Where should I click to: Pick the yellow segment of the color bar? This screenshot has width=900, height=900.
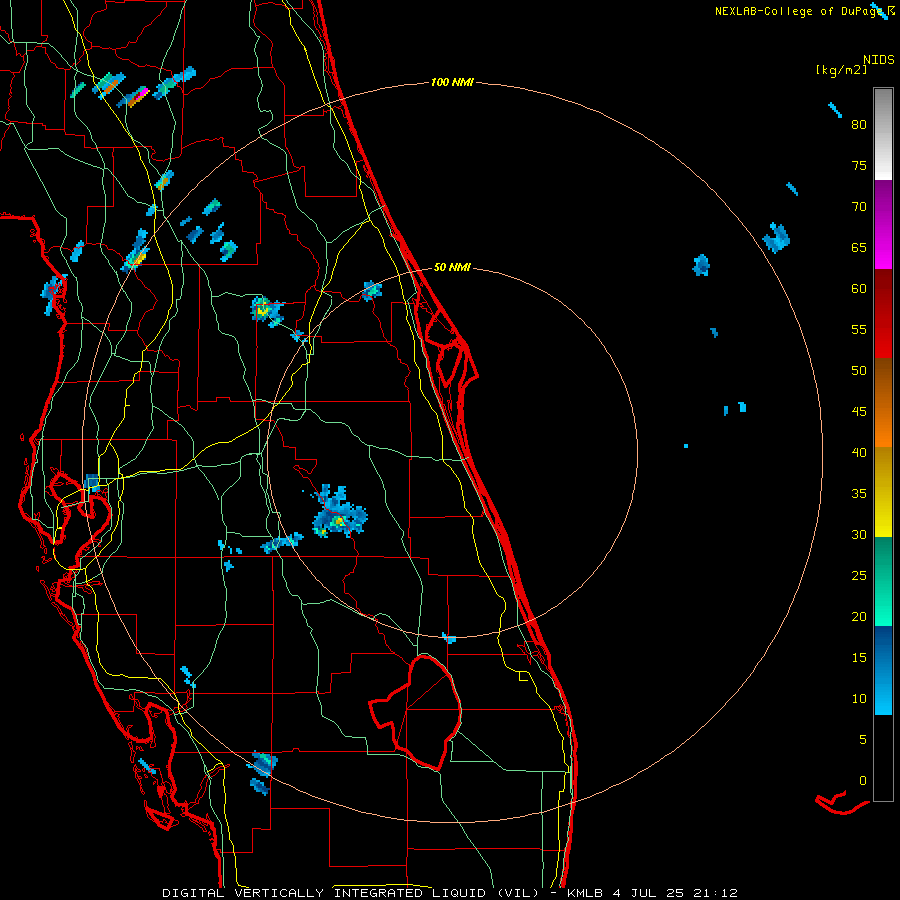tap(883, 492)
